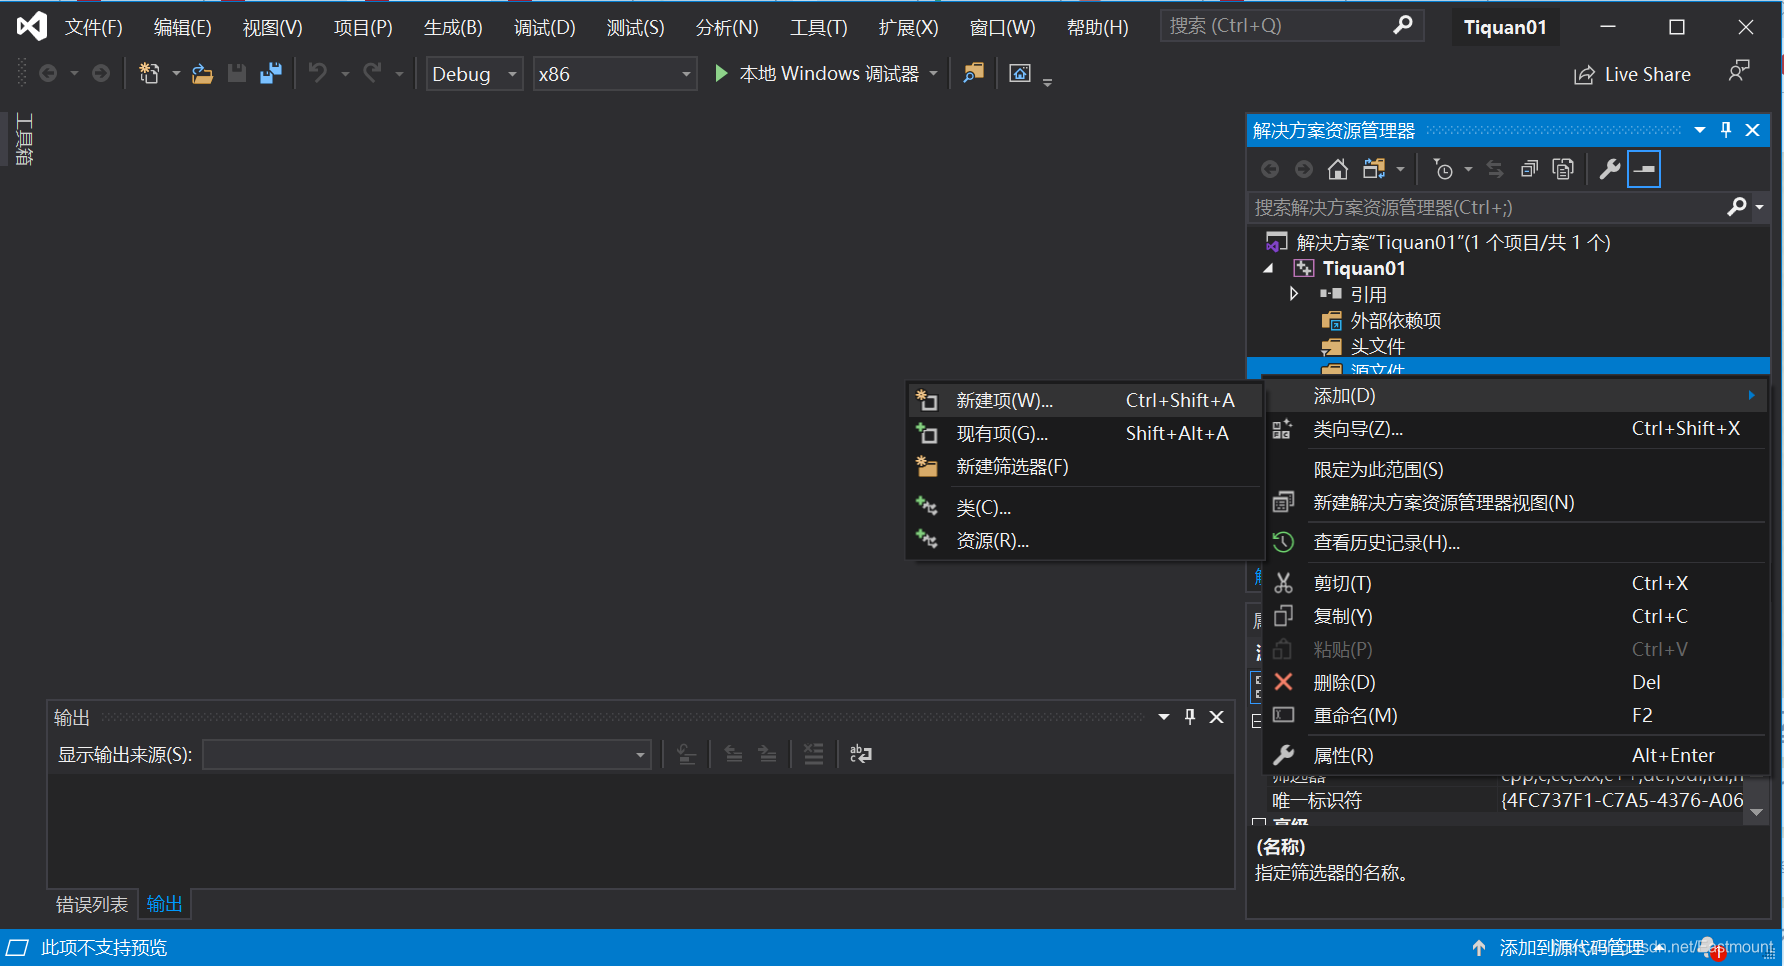The image size is (1784, 966).
Task: Toggle word wrap in the Output window
Action: [x=859, y=754]
